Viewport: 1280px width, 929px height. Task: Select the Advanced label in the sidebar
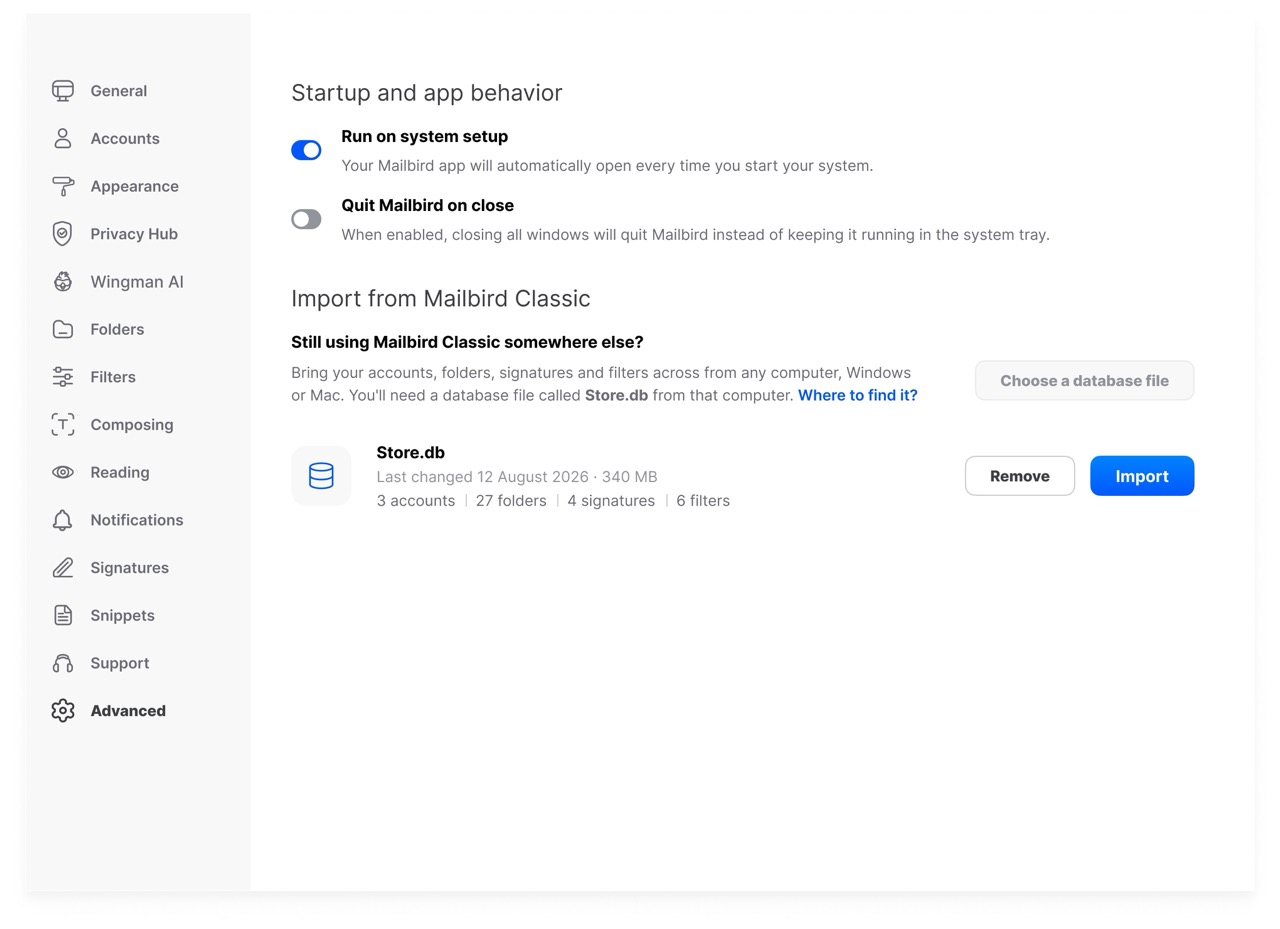tap(128, 711)
